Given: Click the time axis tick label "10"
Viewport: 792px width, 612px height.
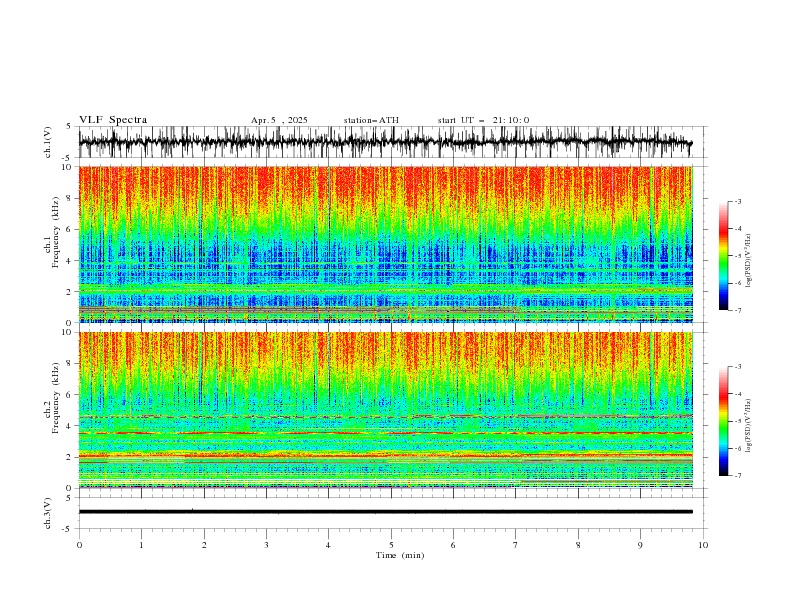Looking at the screenshot, I should (x=703, y=545).
